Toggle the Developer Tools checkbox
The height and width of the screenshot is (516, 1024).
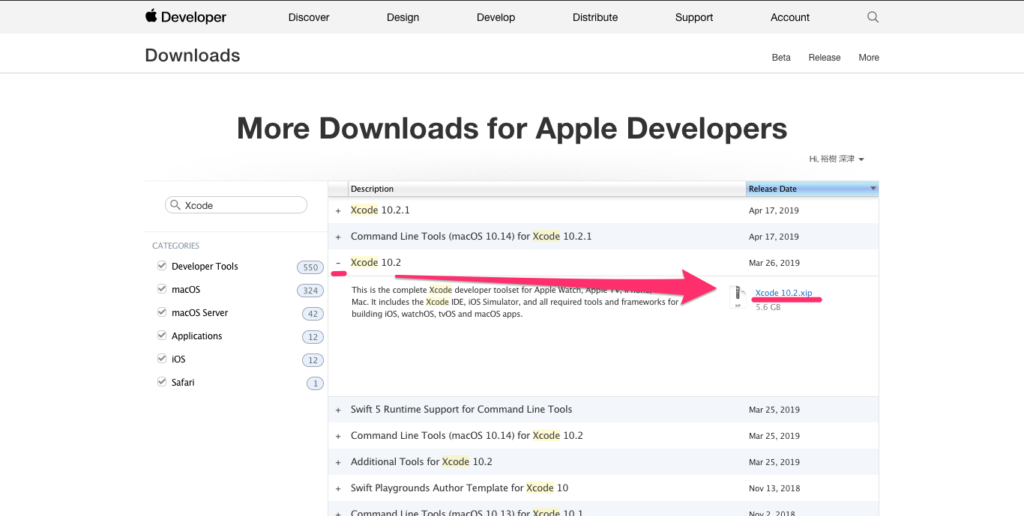(x=161, y=266)
